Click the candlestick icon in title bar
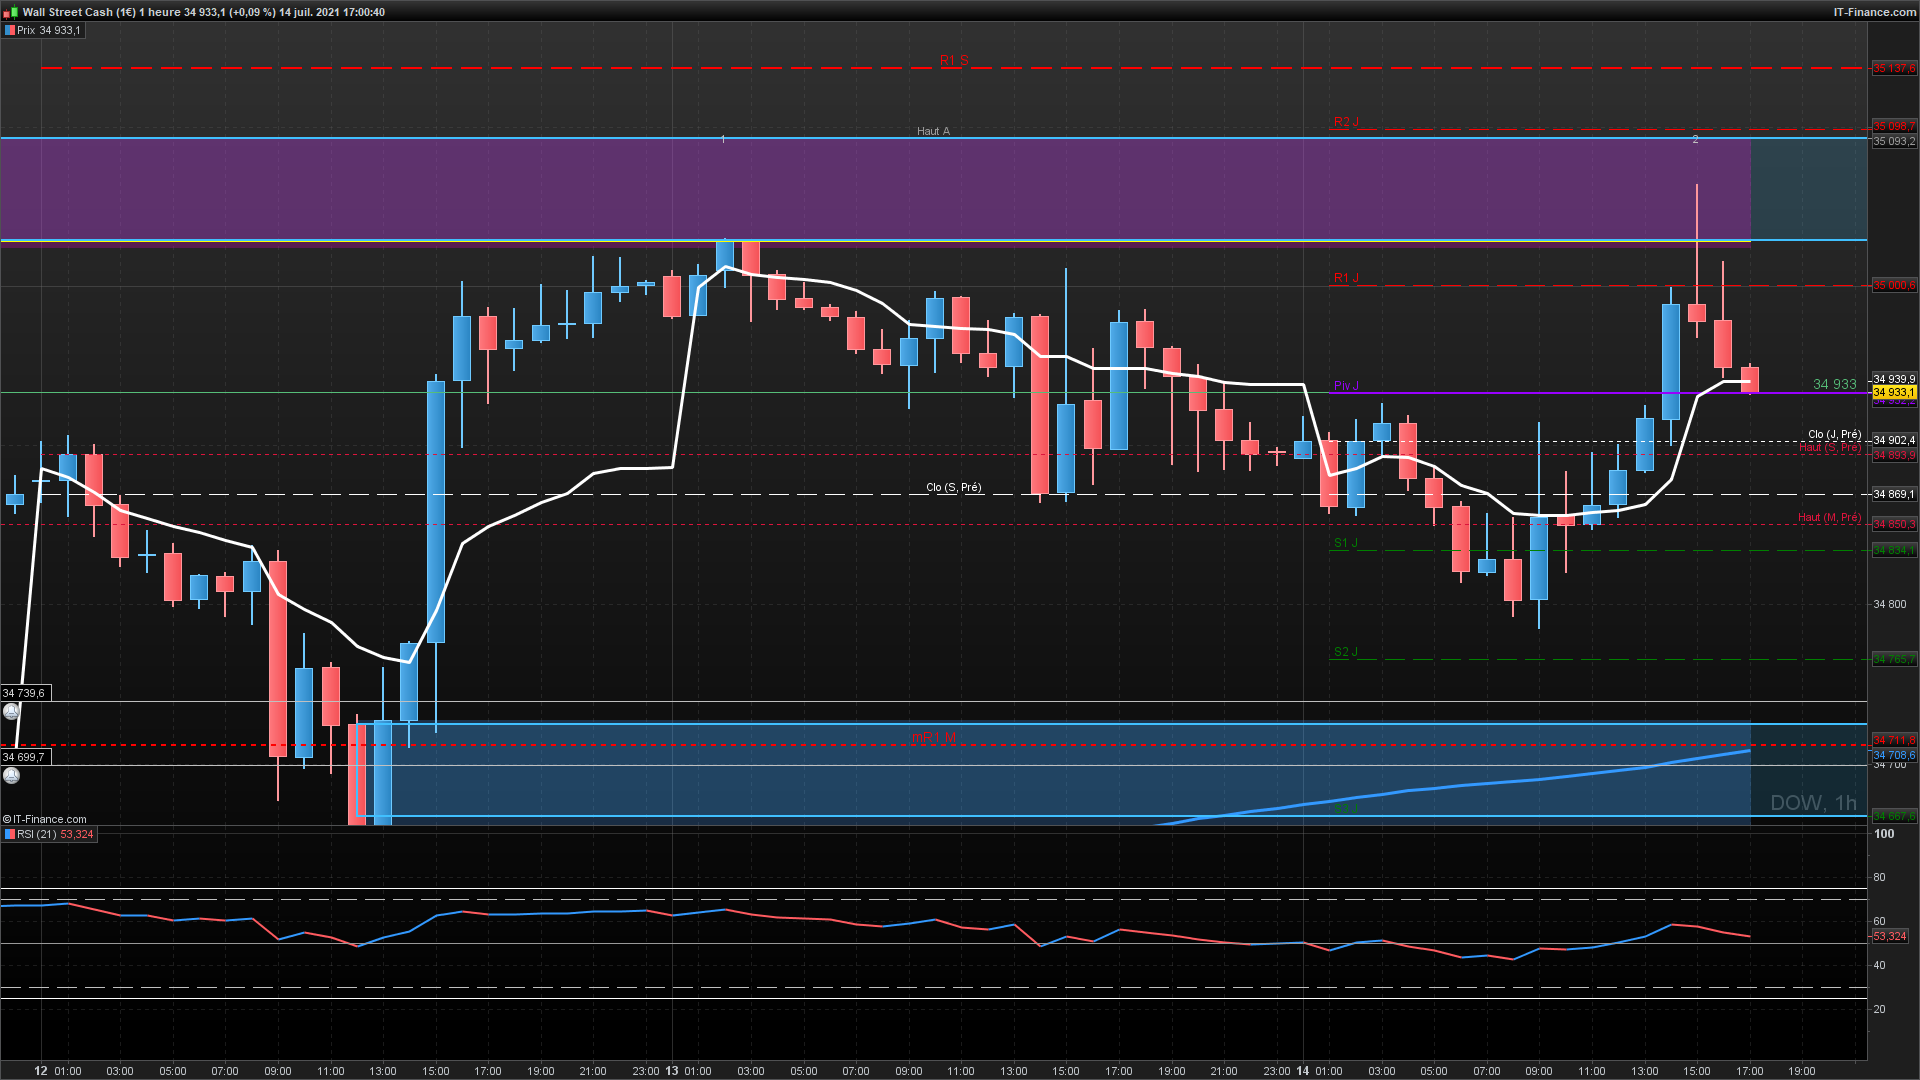 click(x=10, y=12)
